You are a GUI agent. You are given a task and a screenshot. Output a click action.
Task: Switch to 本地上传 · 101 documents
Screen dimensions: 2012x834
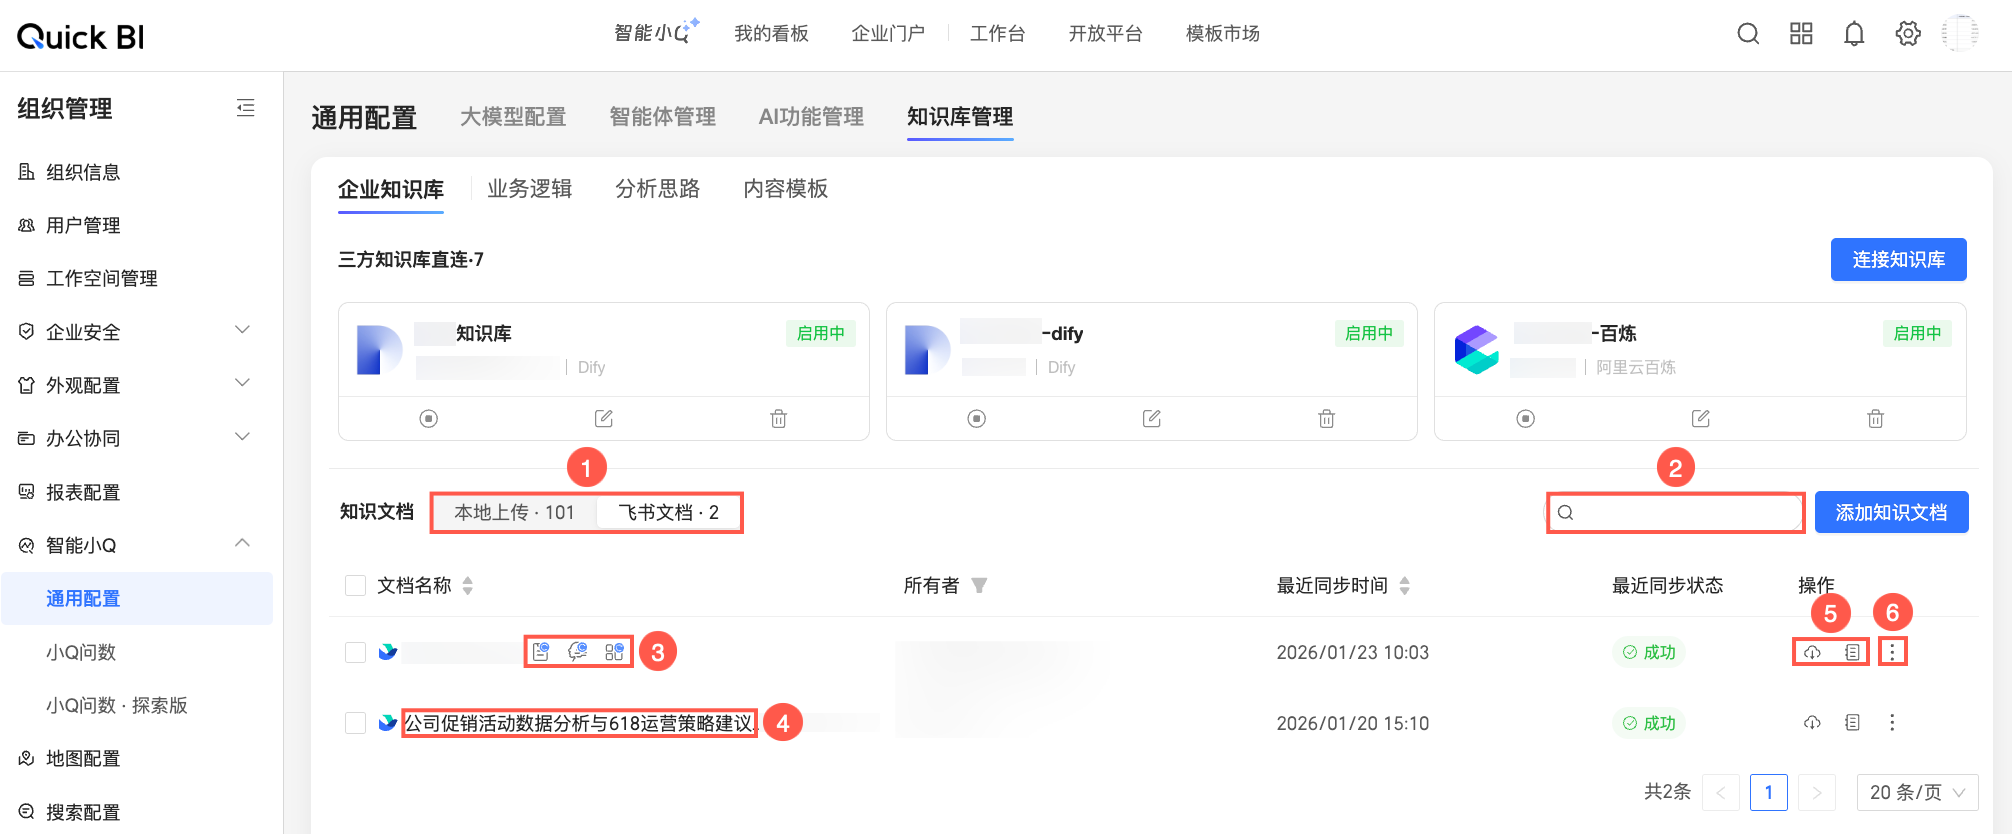[x=515, y=513]
